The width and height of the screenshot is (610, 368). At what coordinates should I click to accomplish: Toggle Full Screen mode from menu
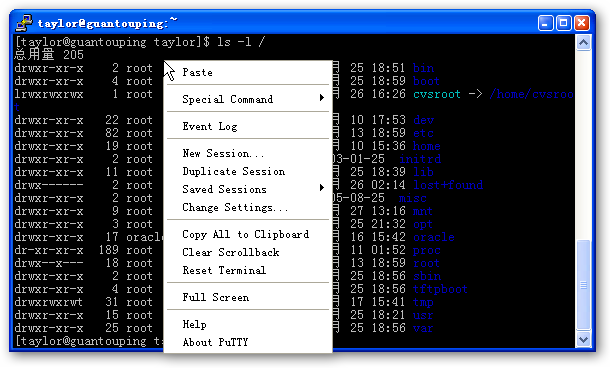pyautogui.click(x=247, y=297)
